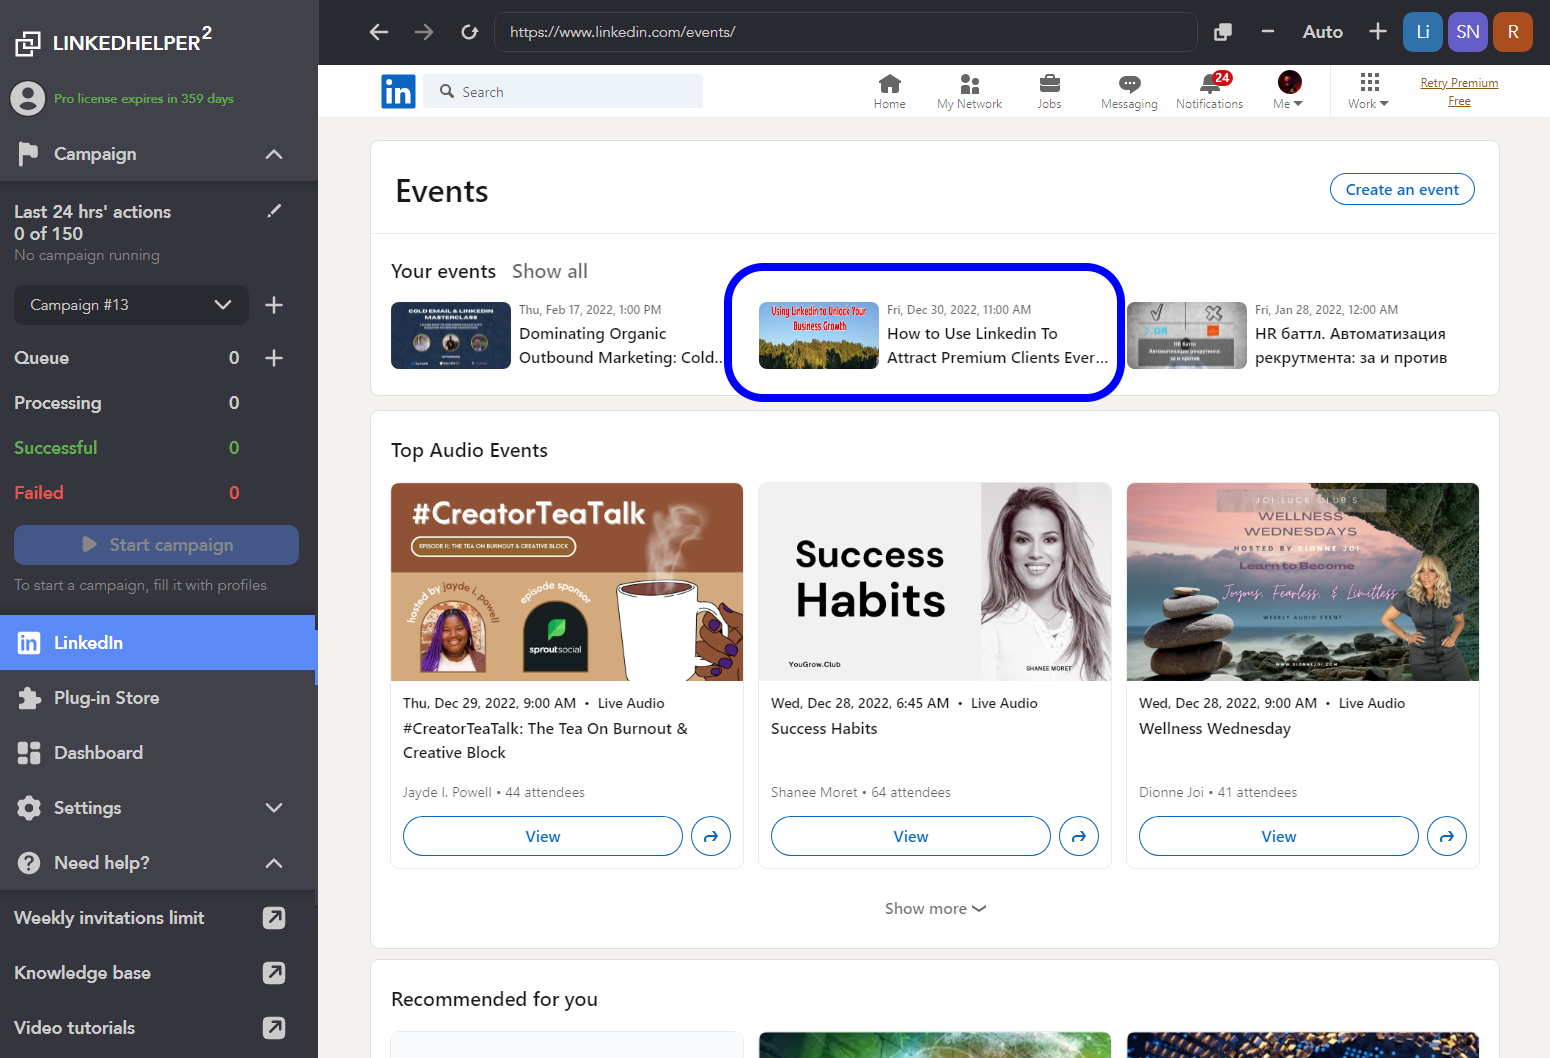
Task: Switch to the R account tab
Action: pyautogui.click(x=1513, y=32)
